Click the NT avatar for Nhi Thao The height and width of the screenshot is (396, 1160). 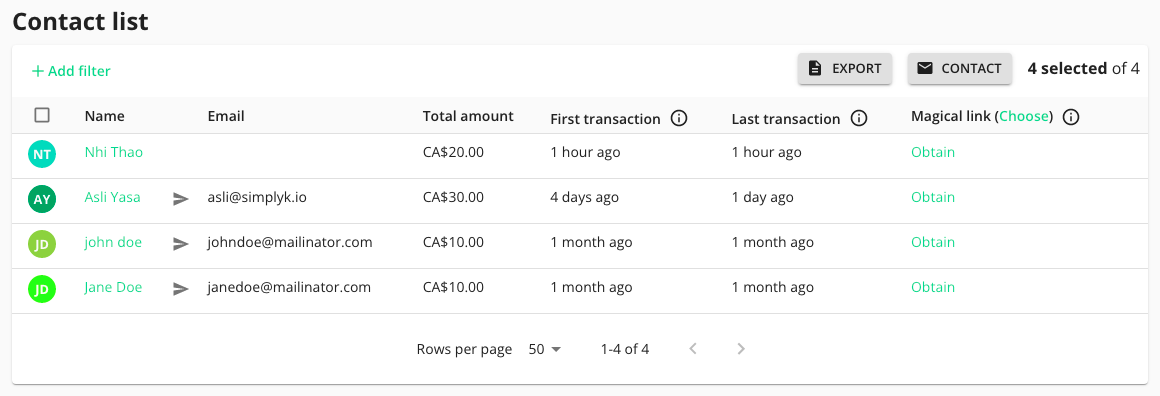(x=41, y=154)
